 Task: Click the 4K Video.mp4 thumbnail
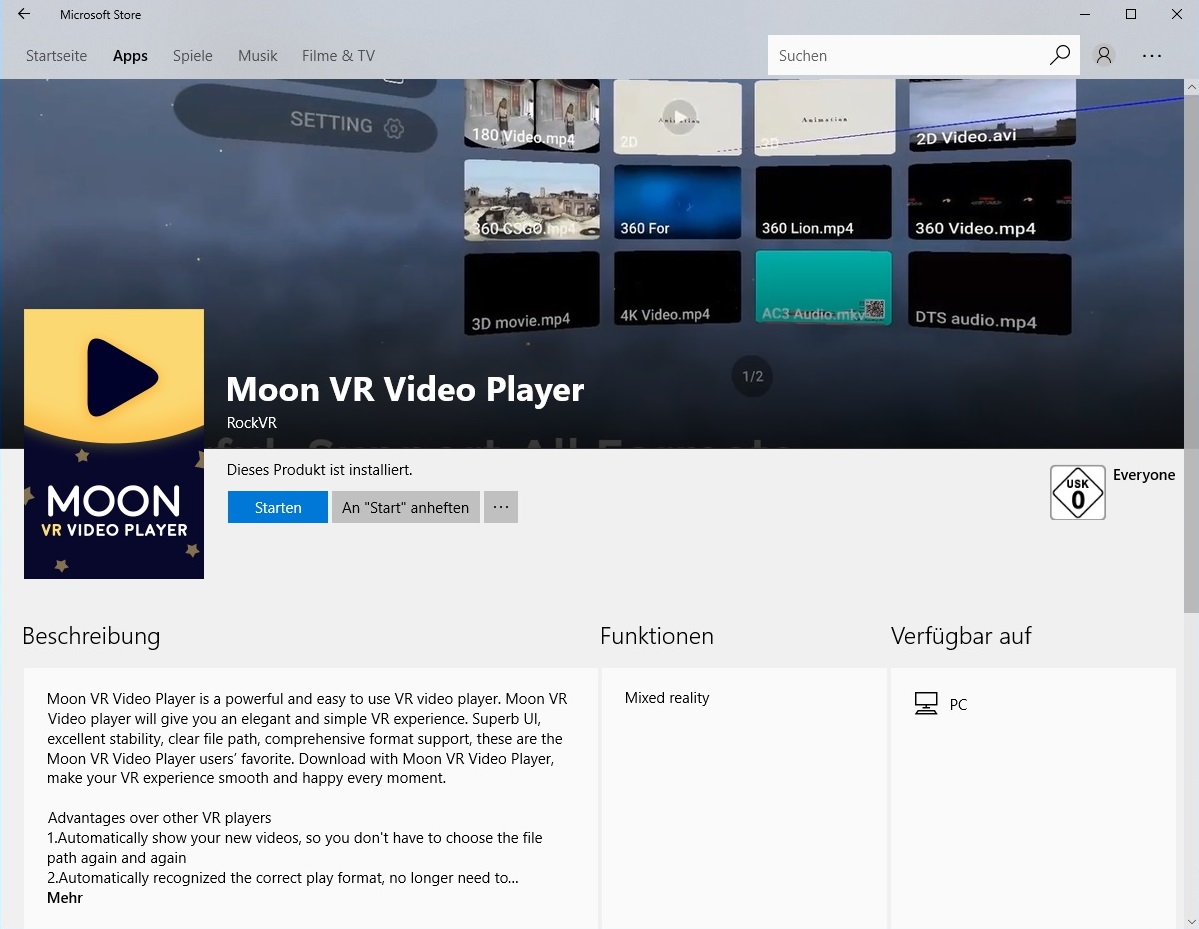[x=677, y=287]
